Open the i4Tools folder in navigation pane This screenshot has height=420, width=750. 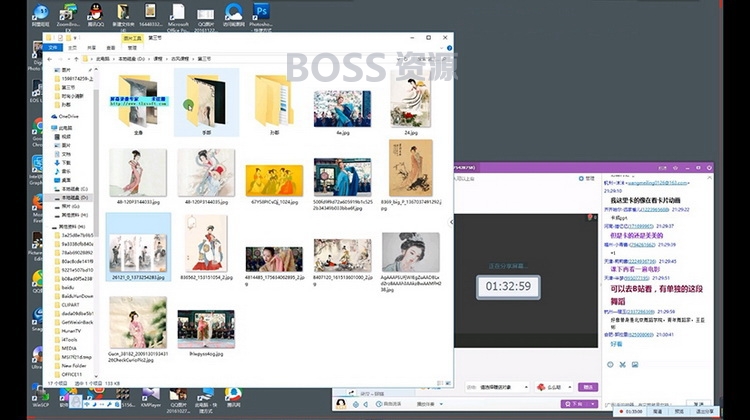[x=66, y=340]
